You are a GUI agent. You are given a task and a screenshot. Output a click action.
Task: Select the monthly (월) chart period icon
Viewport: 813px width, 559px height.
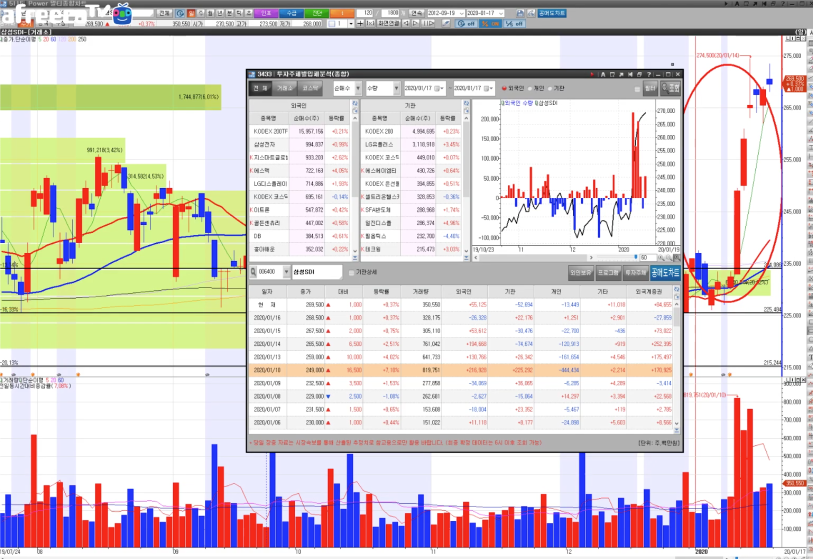pyautogui.click(x=211, y=13)
